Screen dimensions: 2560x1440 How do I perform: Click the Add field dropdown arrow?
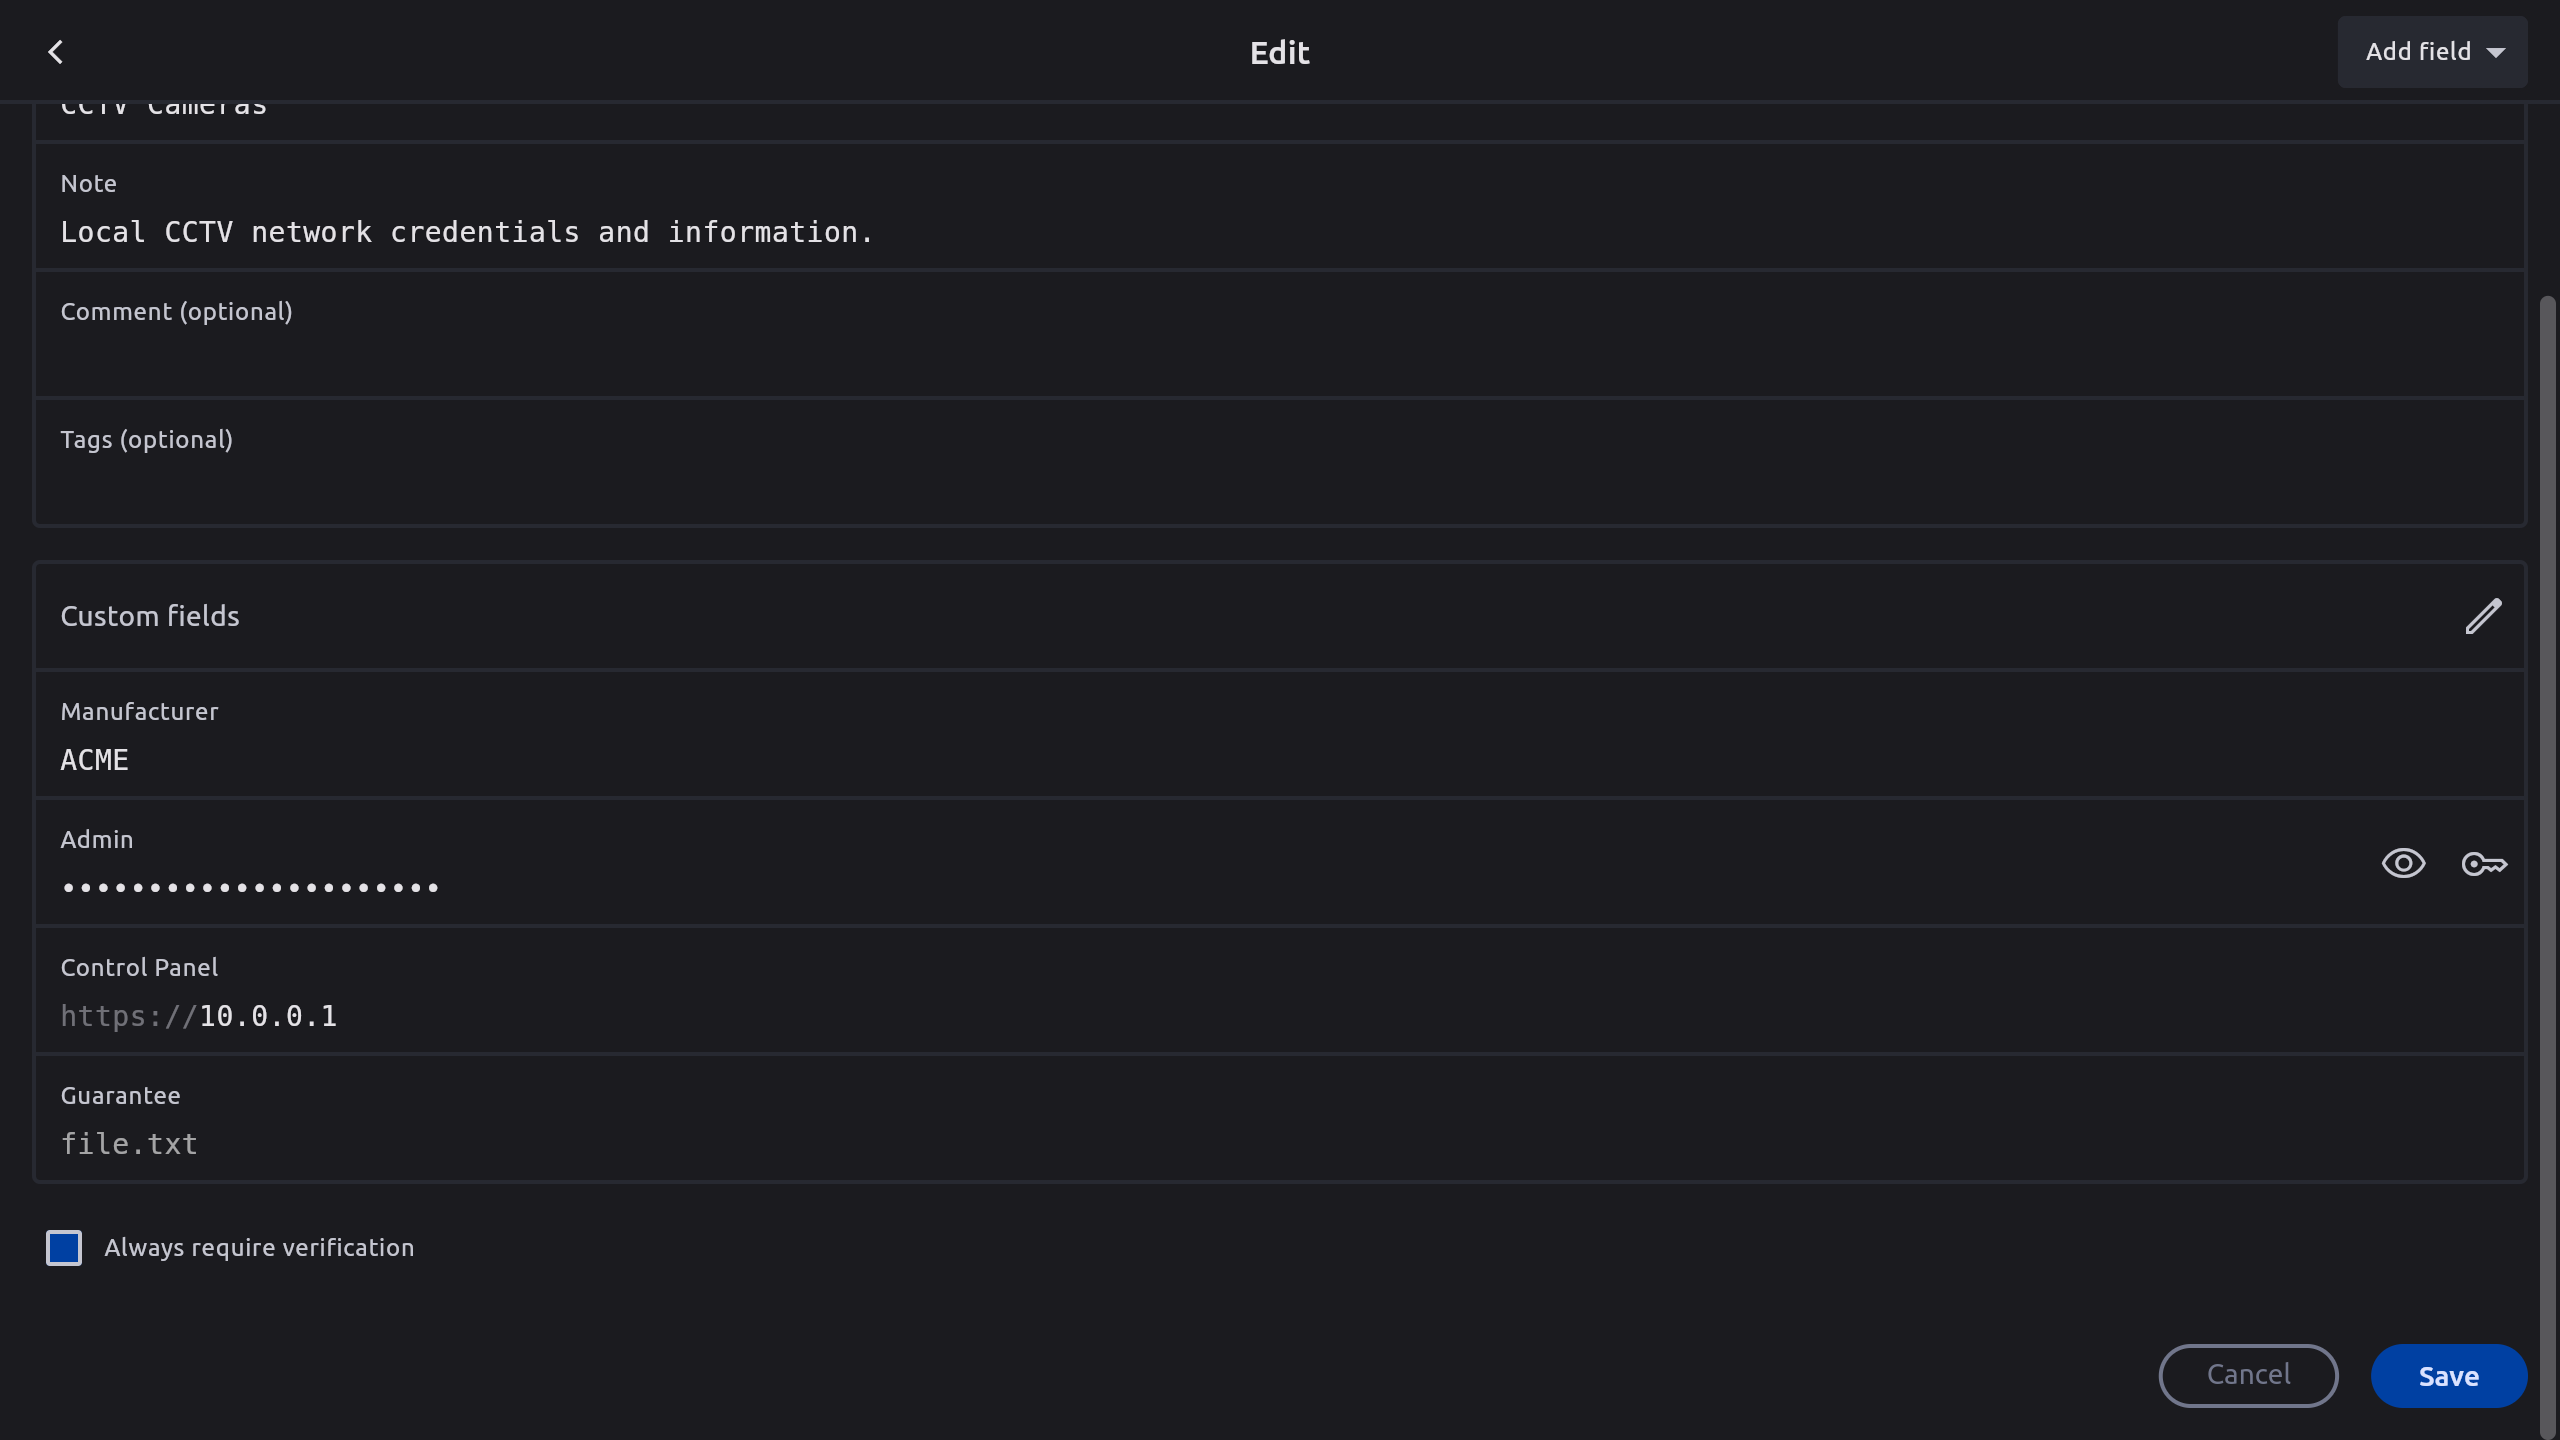2496,53
